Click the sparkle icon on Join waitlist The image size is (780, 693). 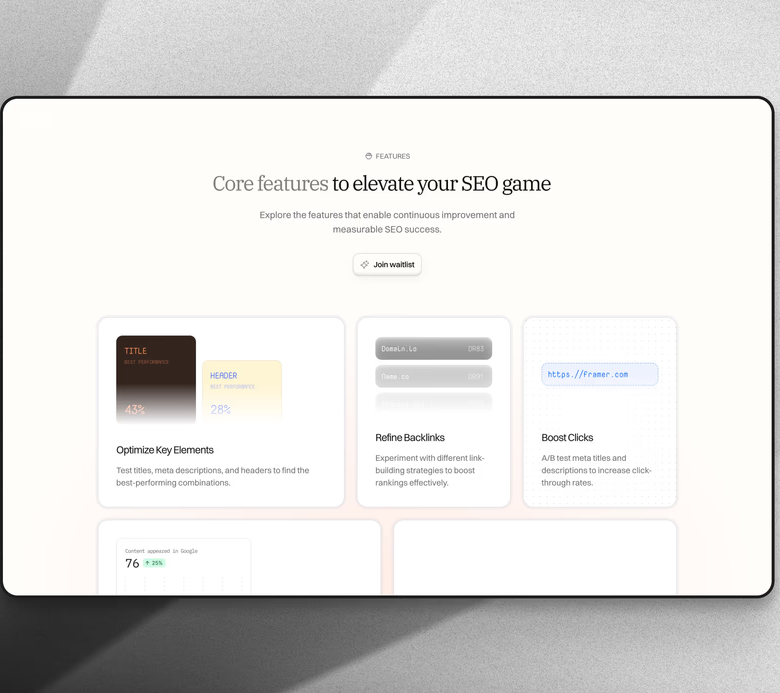365,265
